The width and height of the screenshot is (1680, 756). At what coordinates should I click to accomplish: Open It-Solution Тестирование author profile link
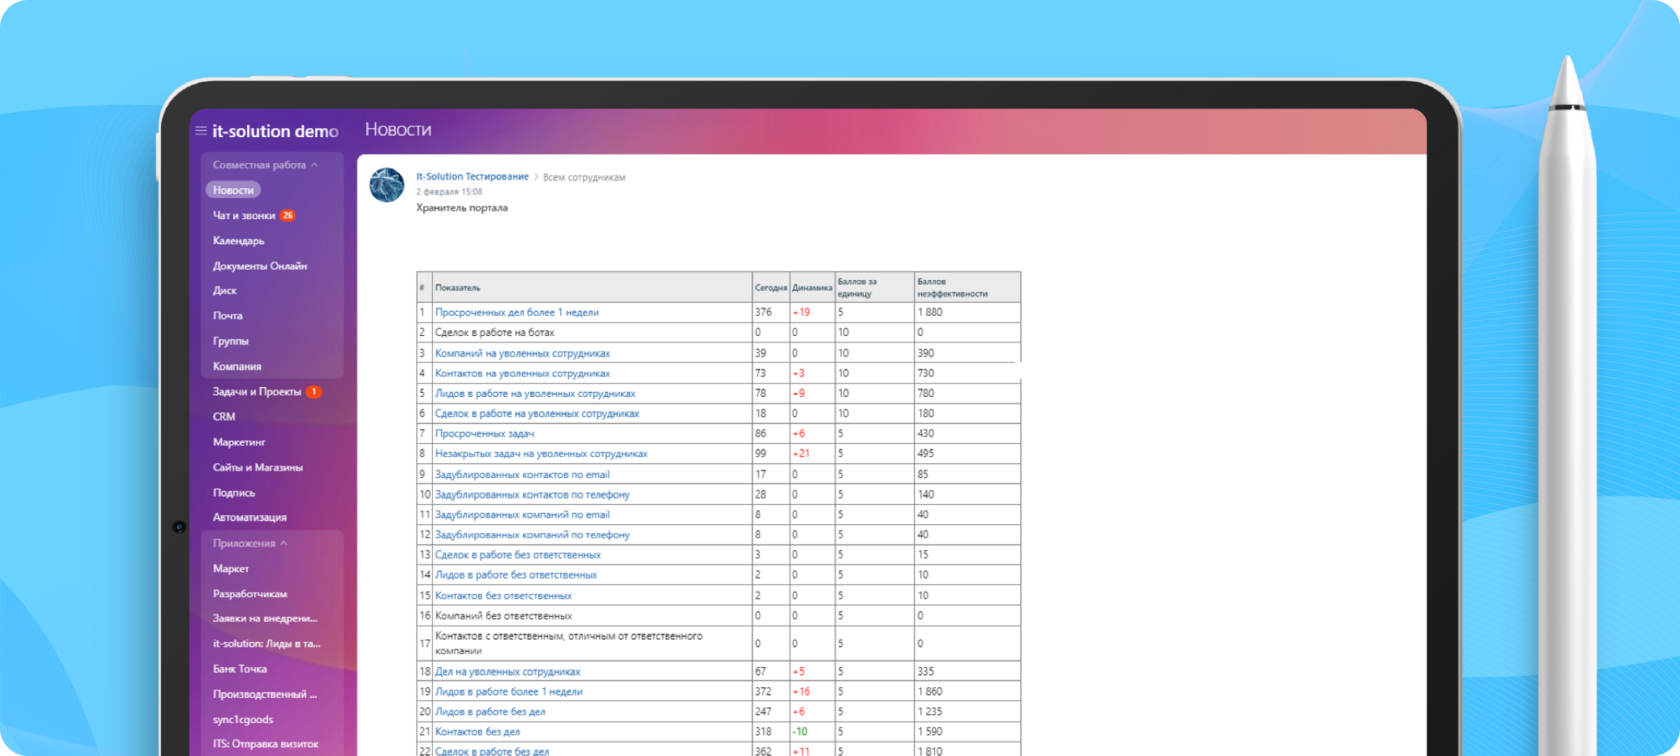point(472,177)
